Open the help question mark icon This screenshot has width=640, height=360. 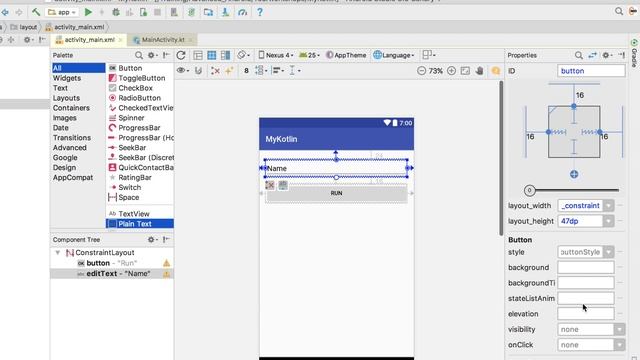coord(260,12)
